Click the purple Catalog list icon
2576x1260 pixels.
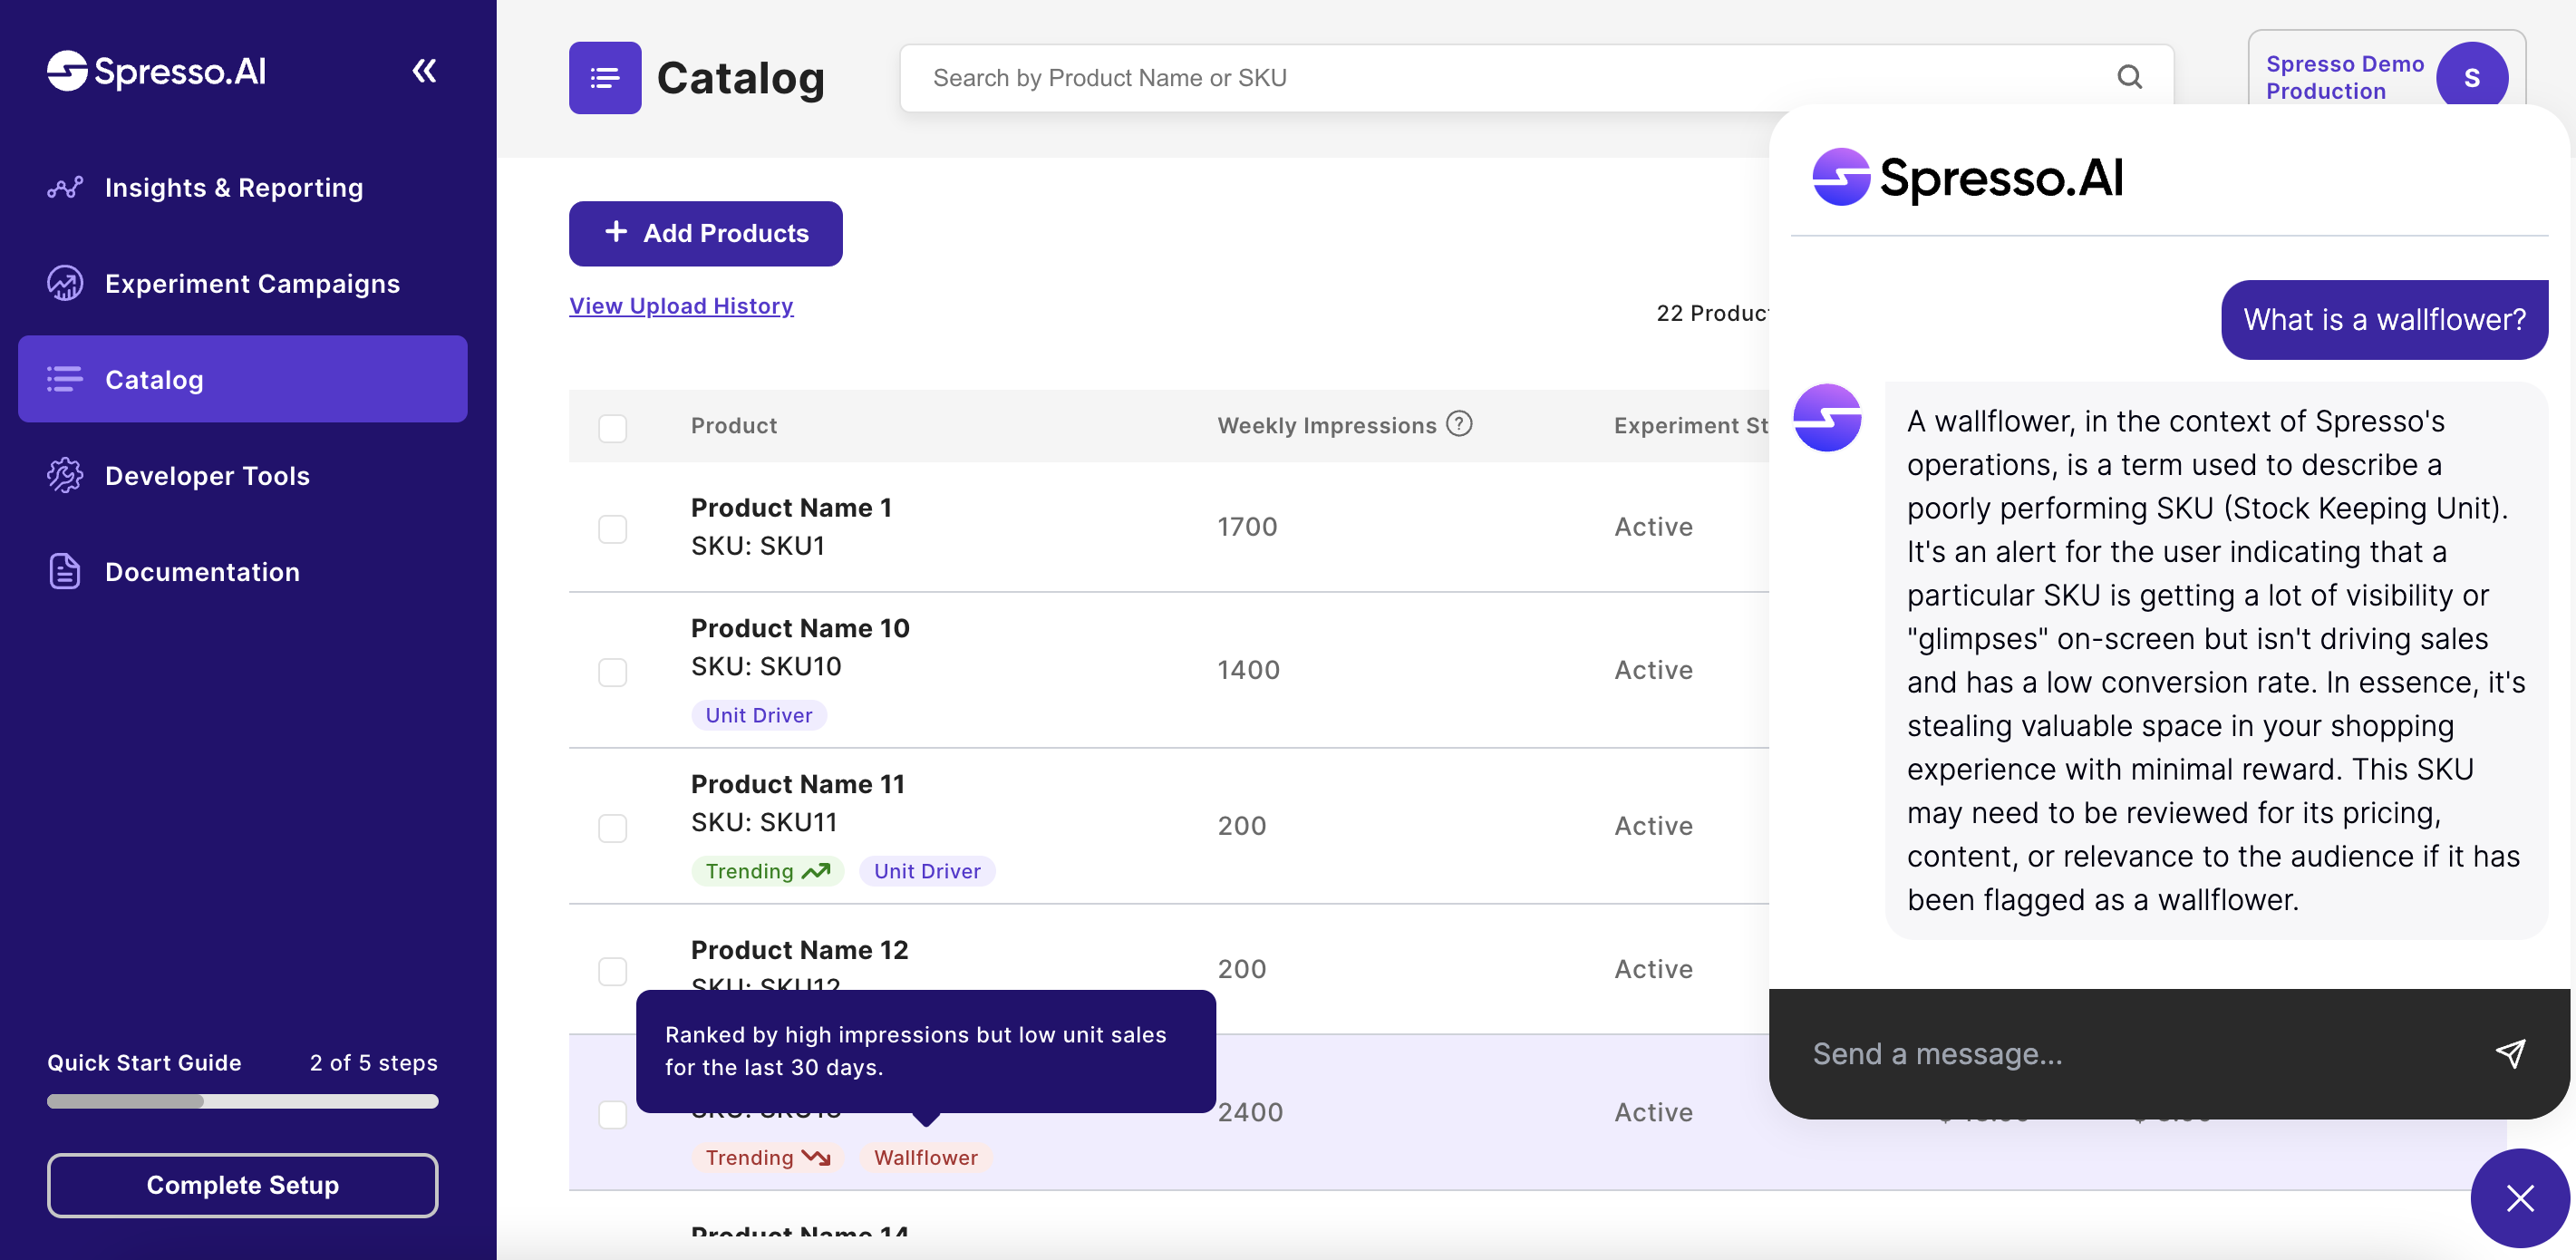(x=605, y=77)
